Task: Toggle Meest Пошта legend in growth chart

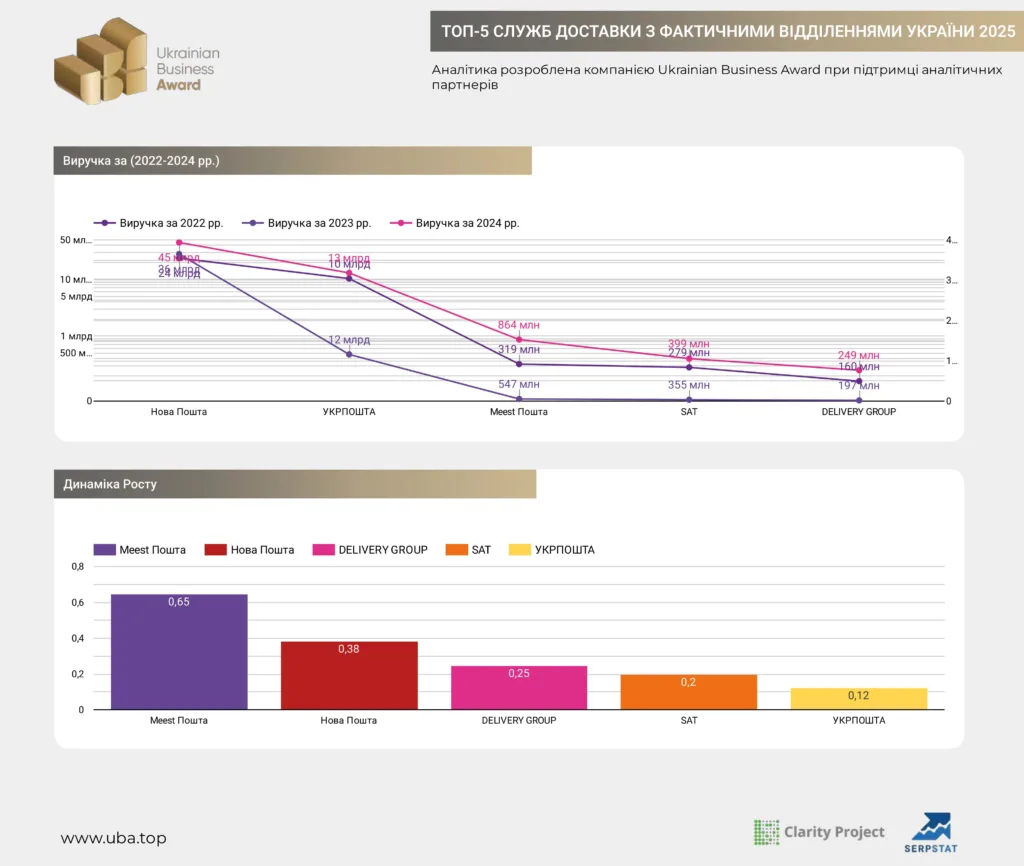Action: (x=140, y=550)
